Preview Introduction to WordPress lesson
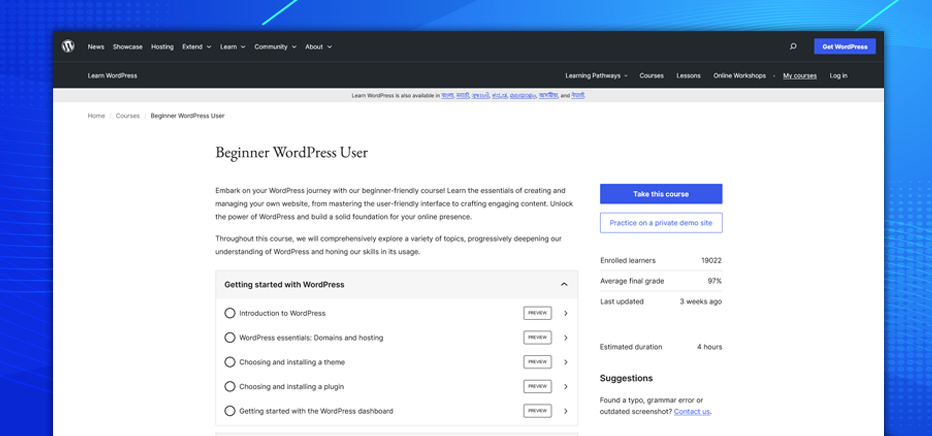Screen dimensions: 932x436 pyautogui.click(x=537, y=313)
